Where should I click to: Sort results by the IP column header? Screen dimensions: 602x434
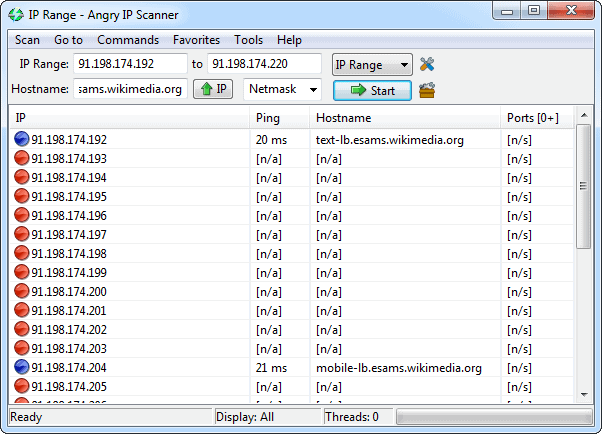[130, 118]
